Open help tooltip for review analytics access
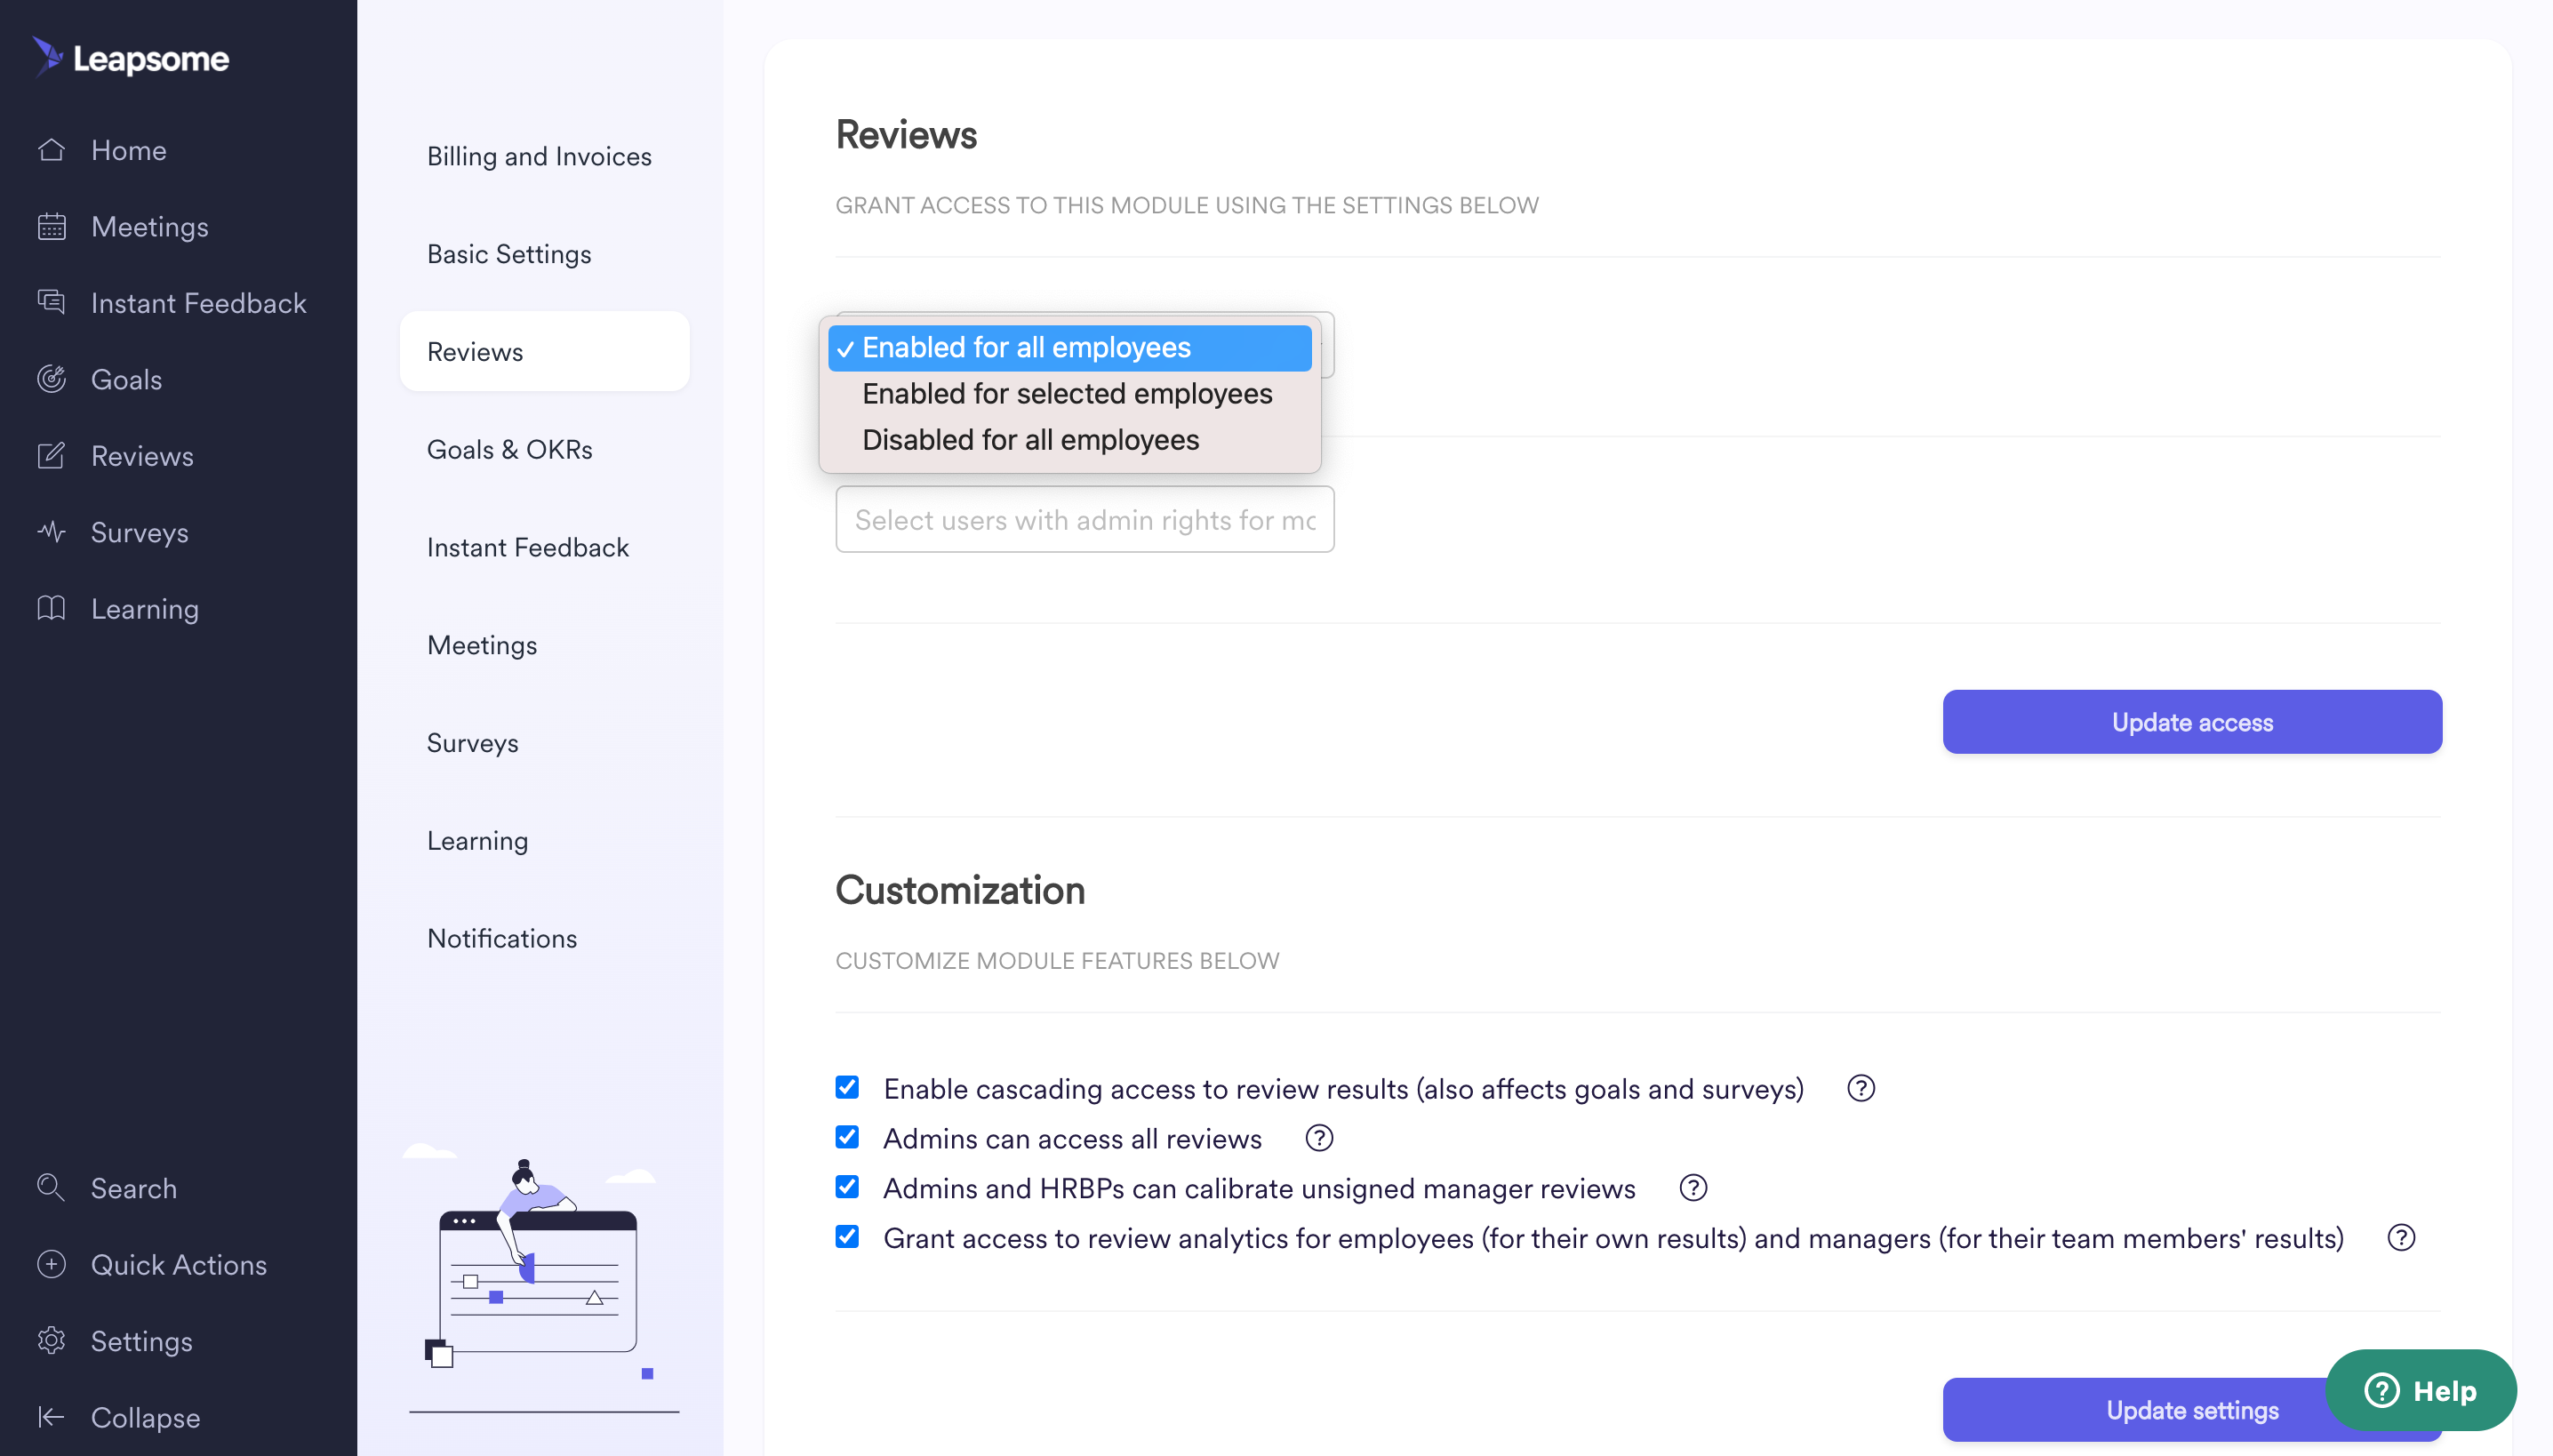Image resolution: width=2553 pixels, height=1456 pixels. tap(2401, 1238)
